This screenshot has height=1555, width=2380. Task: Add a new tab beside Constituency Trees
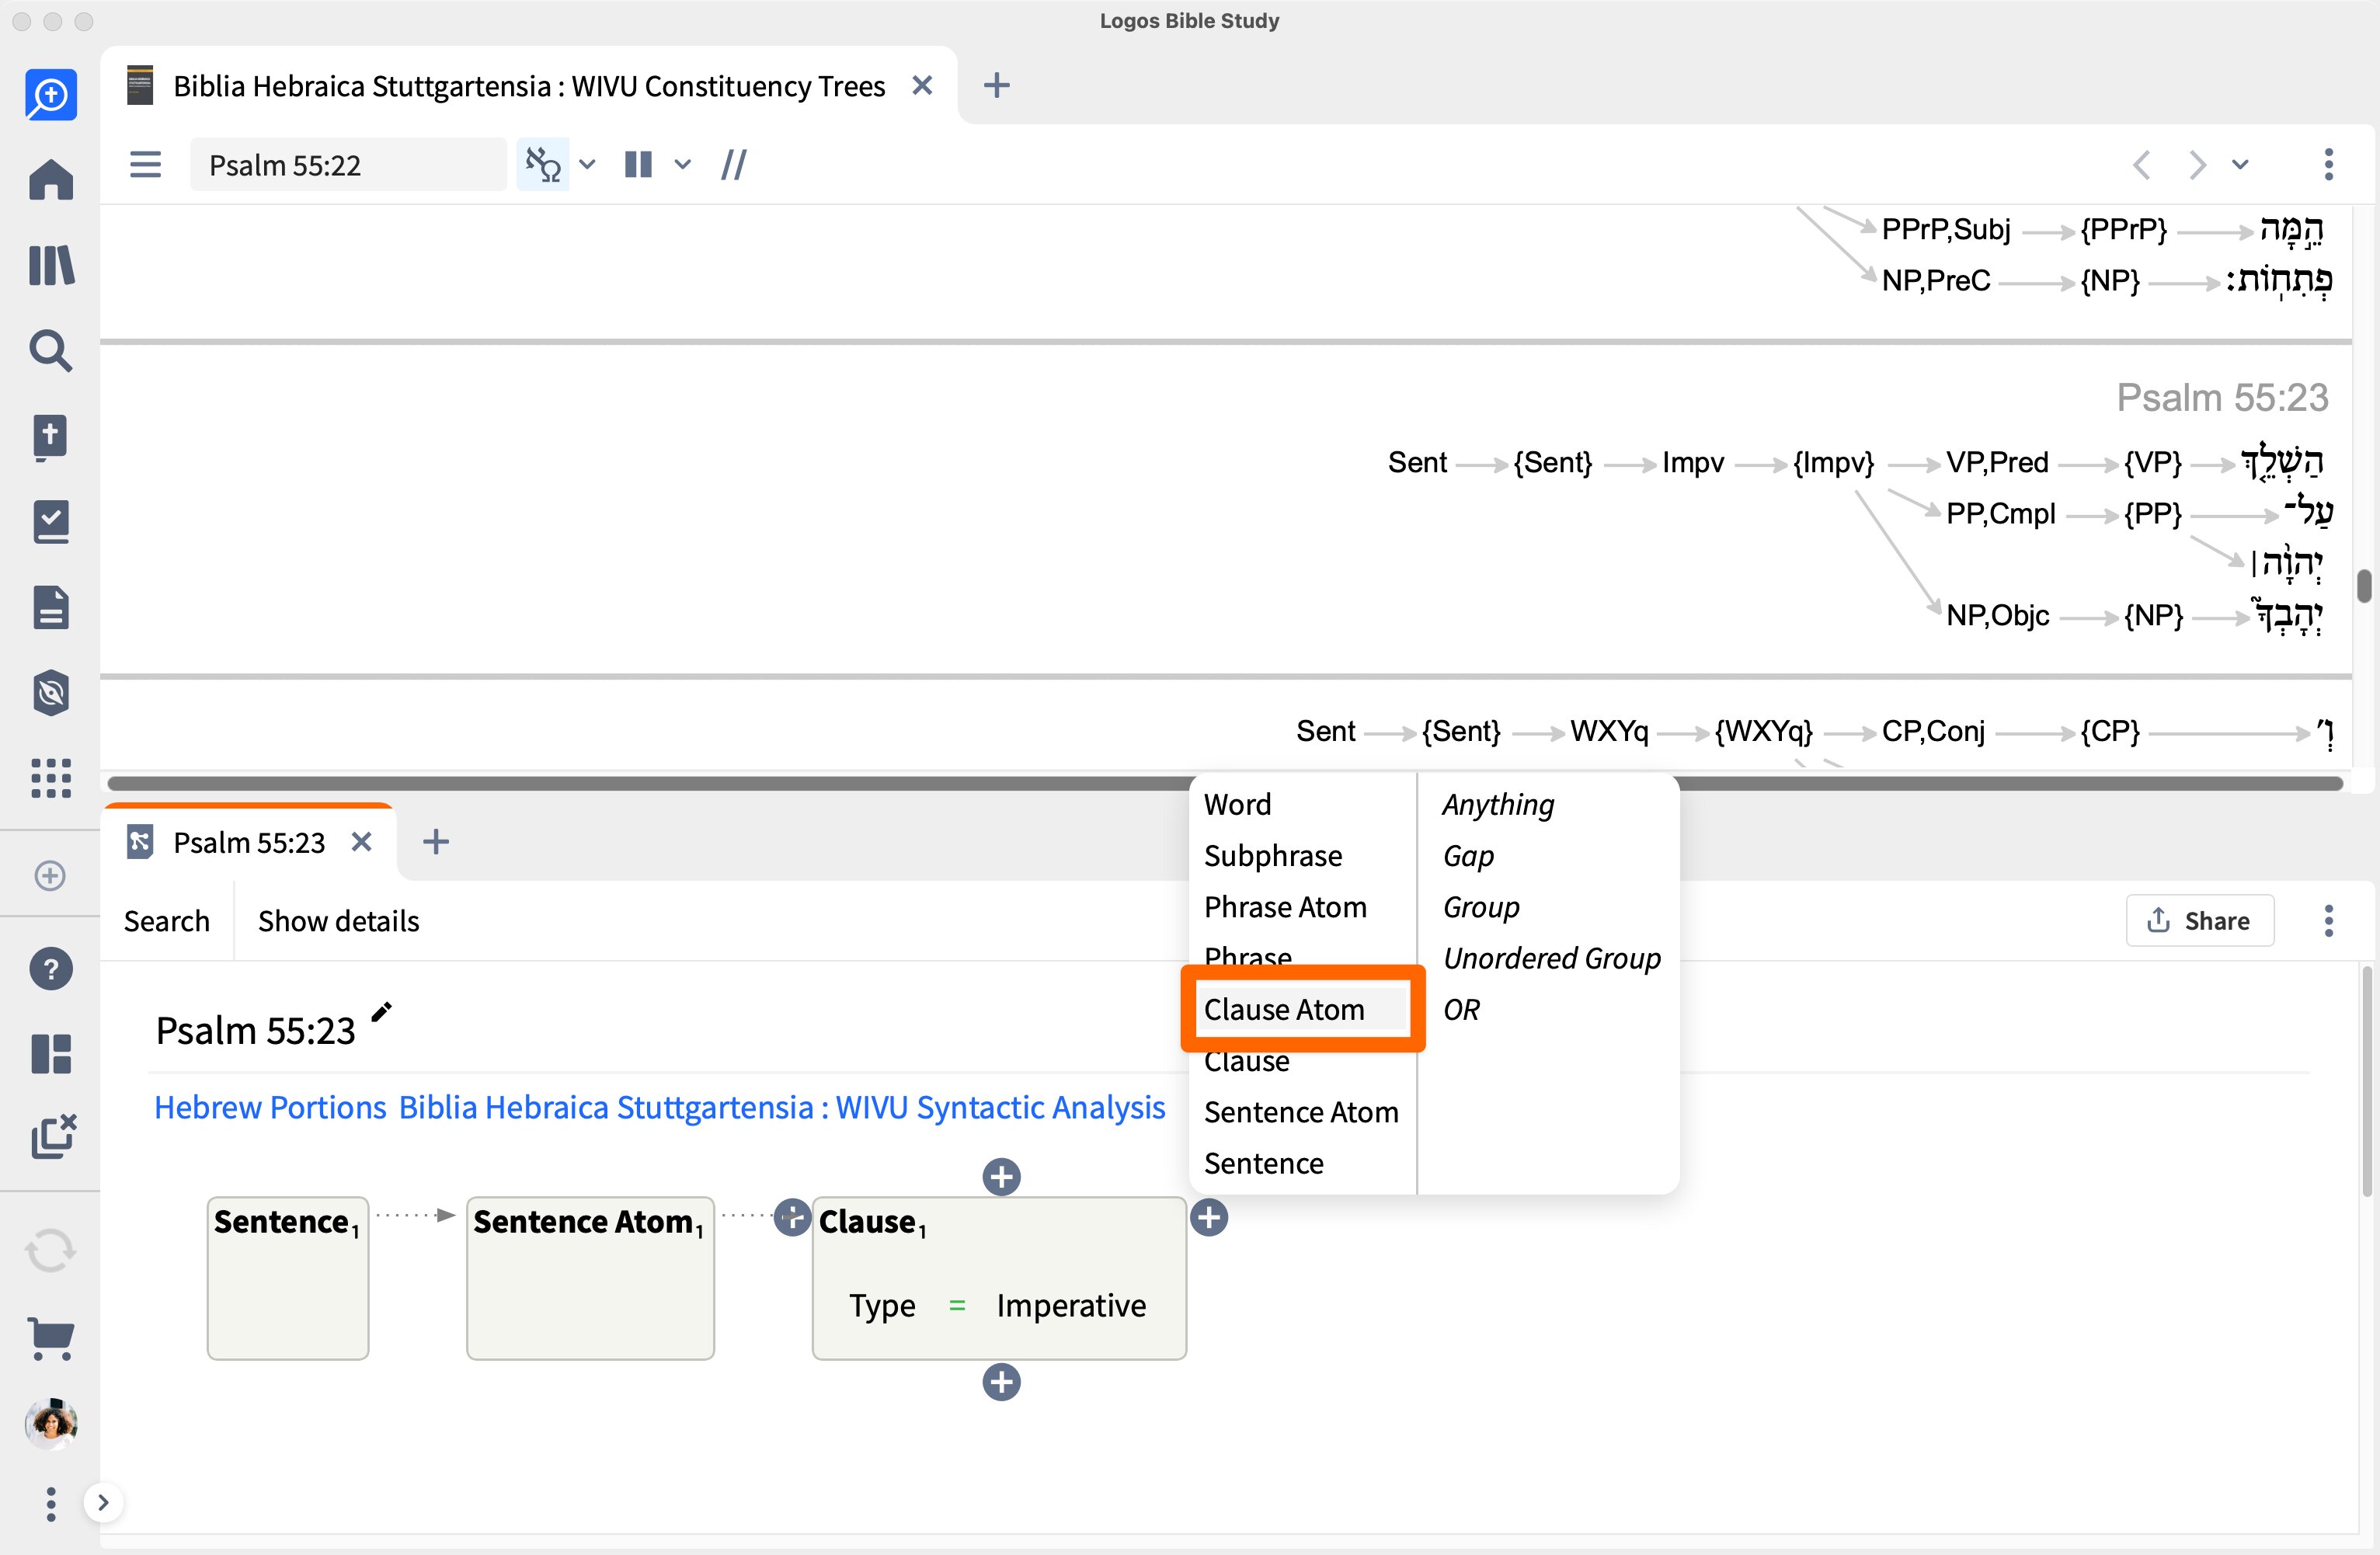pyautogui.click(x=996, y=86)
